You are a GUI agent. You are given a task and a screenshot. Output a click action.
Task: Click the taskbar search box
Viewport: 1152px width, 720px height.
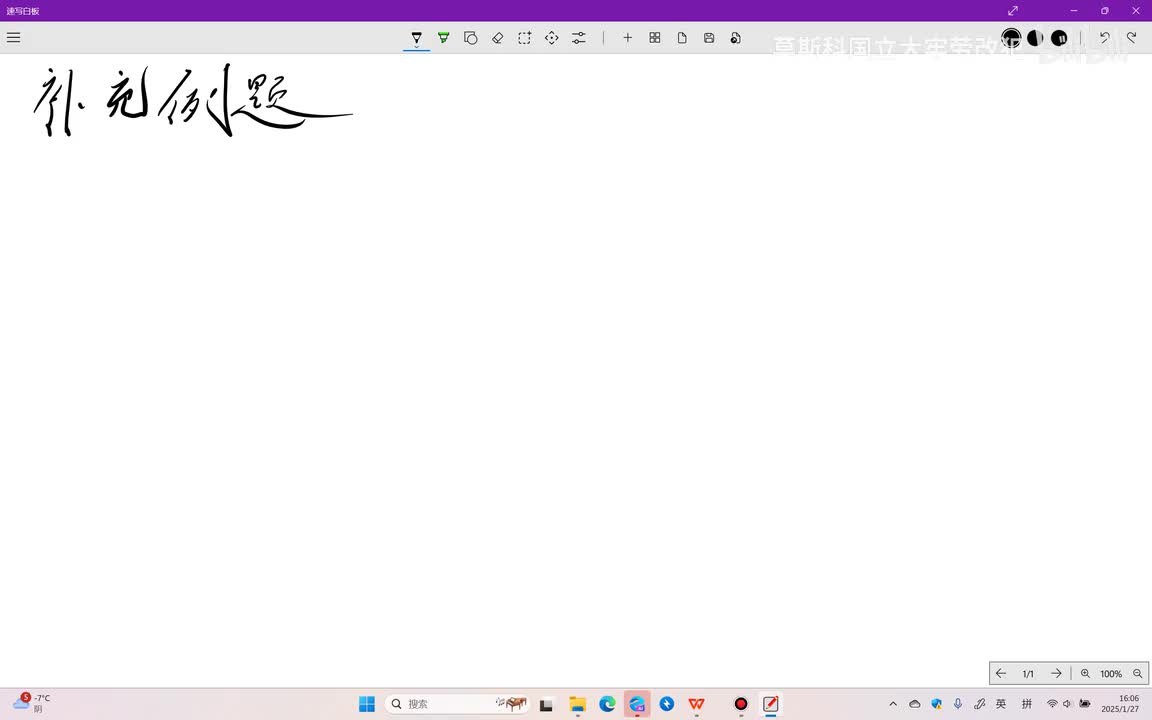tap(457, 704)
